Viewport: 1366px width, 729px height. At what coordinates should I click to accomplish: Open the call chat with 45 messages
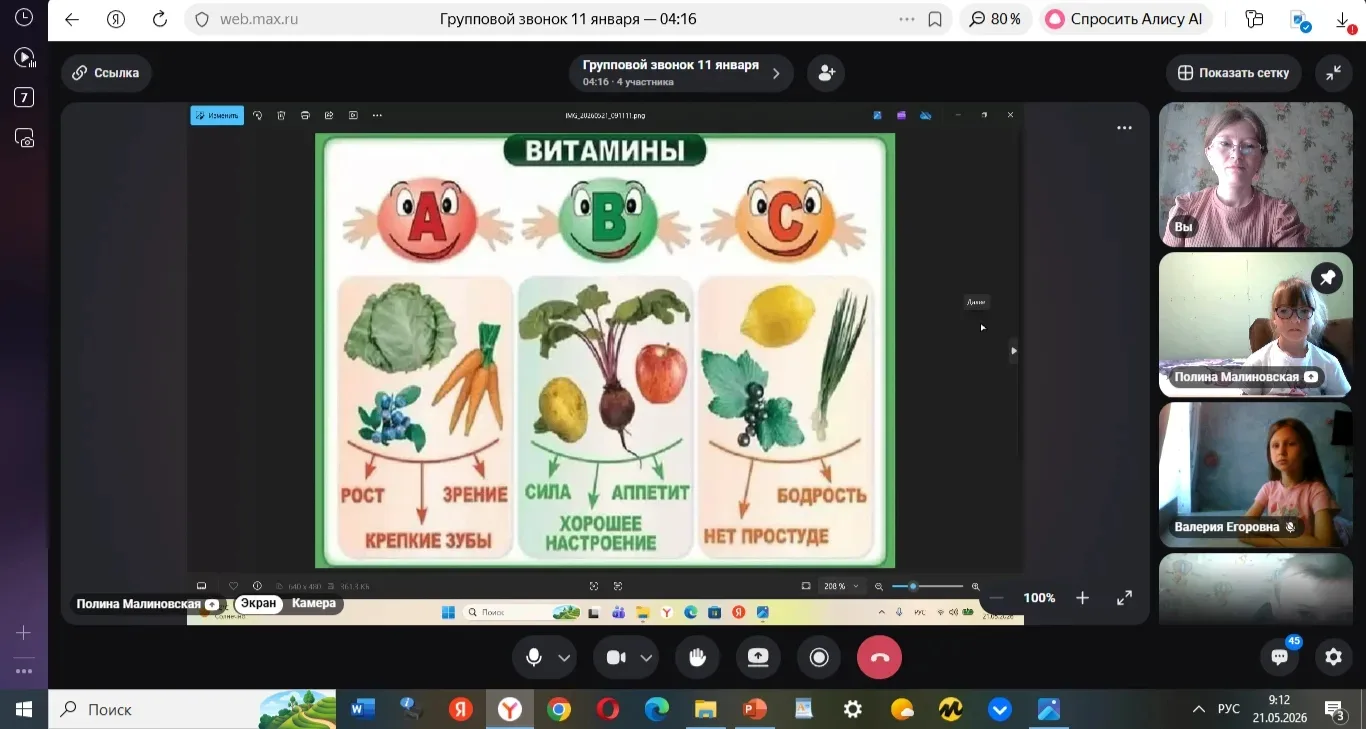click(x=1279, y=657)
